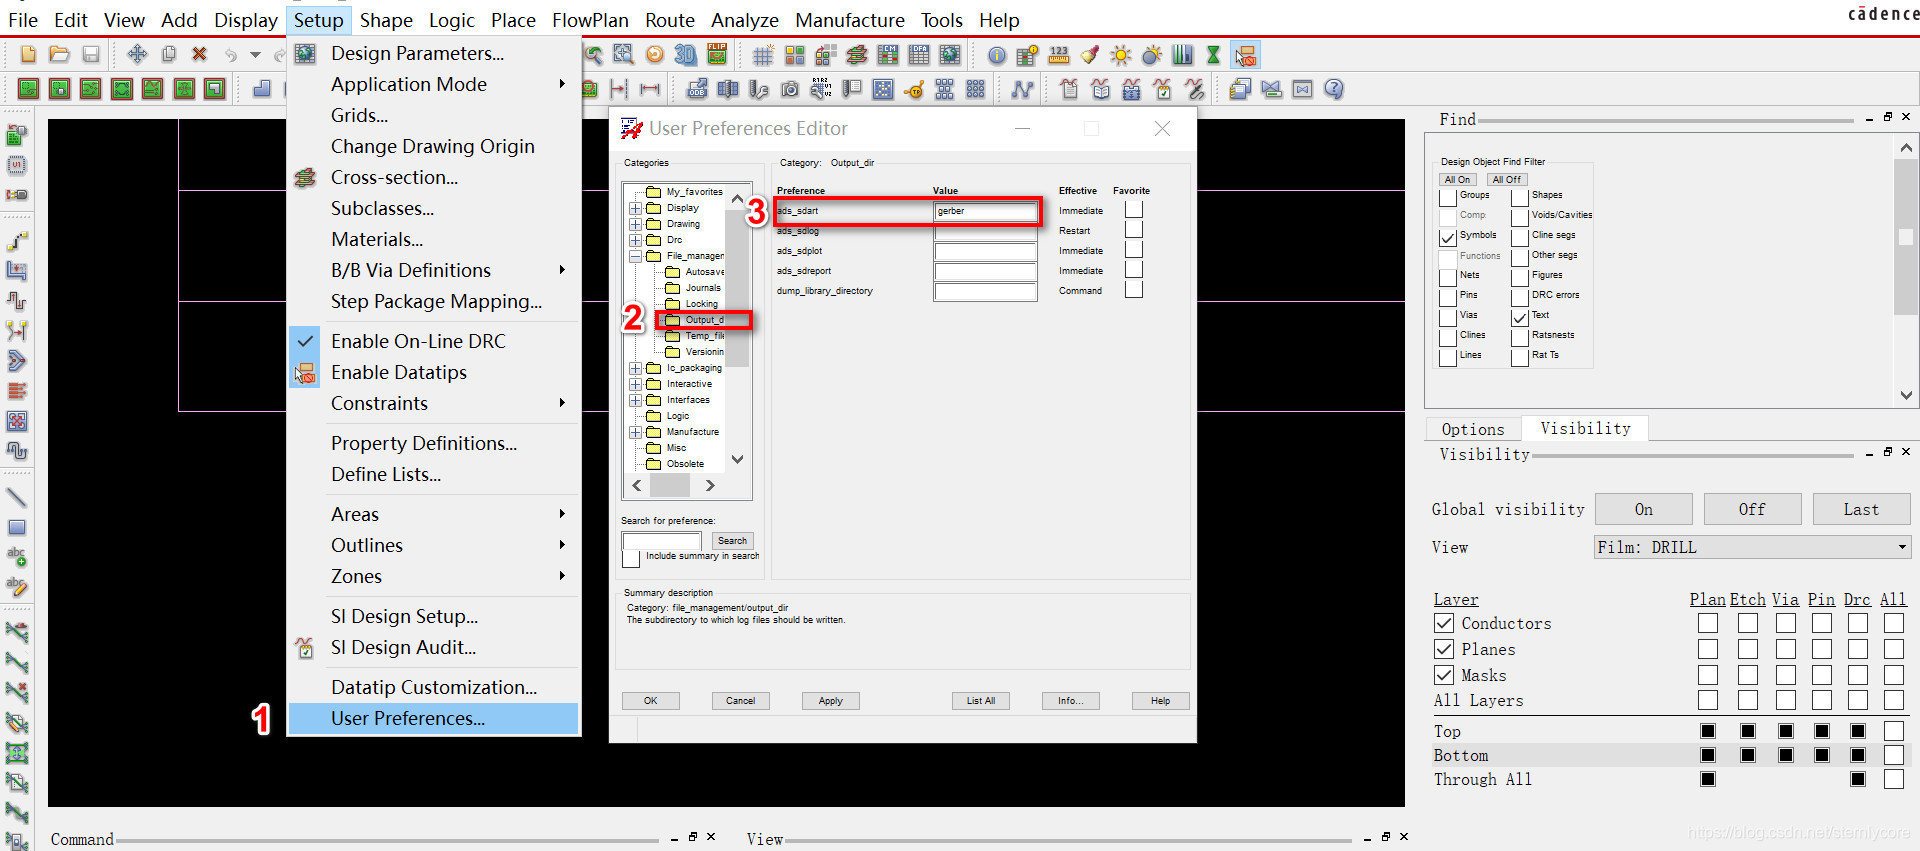Click the bright sun Highlight icon
The width and height of the screenshot is (1920, 851).
pyautogui.click(x=1121, y=55)
